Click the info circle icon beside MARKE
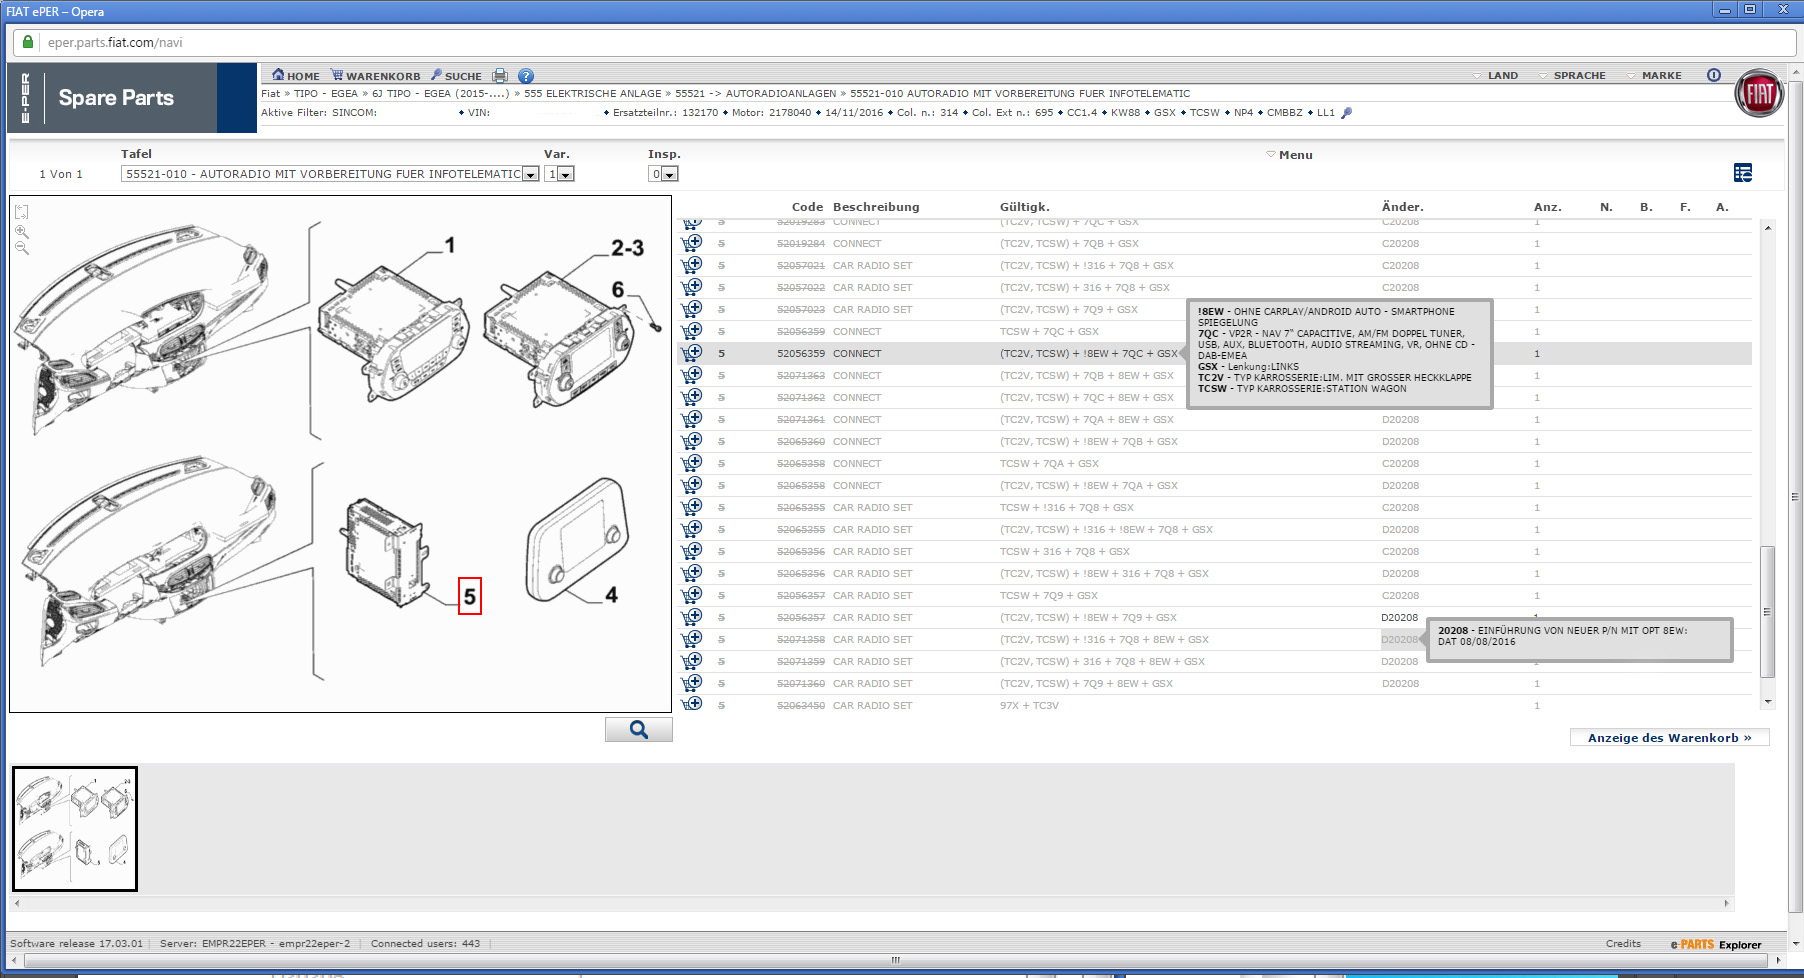Viewport: 1804px width, 978px height. [x=1714, y=75]
